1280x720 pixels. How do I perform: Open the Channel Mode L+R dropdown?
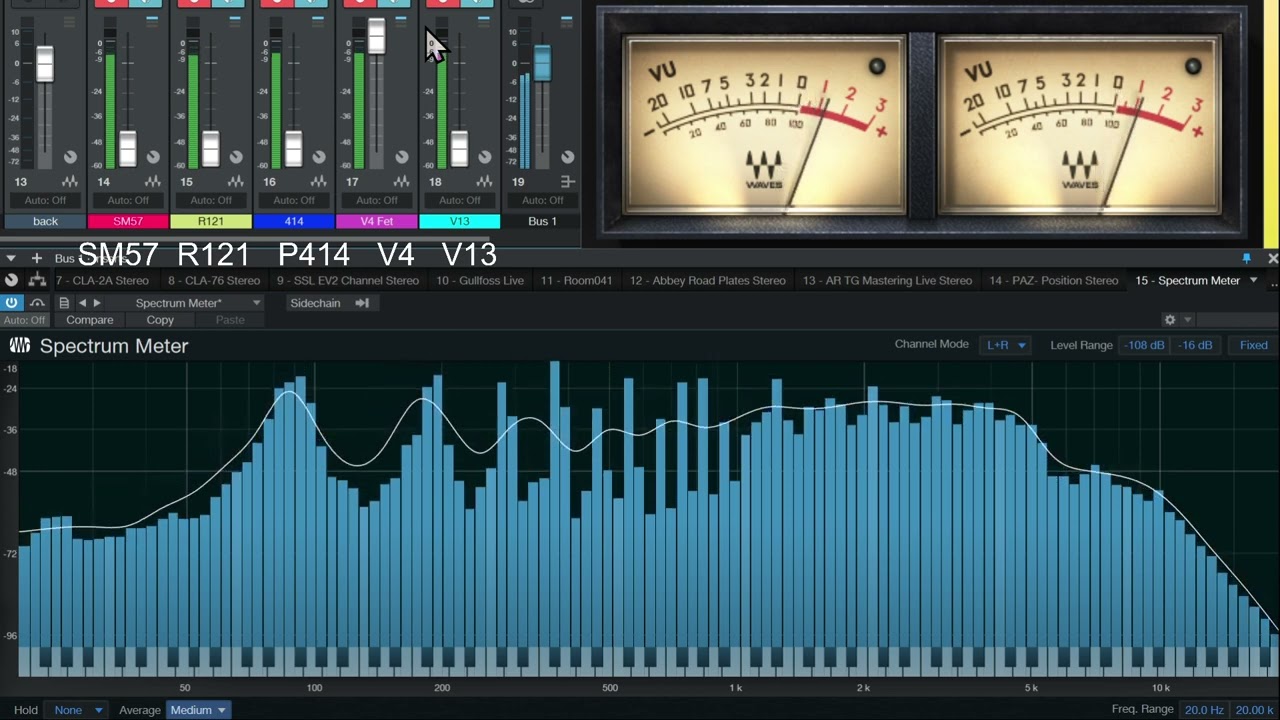pyautogui.click(x=1005, y=345)
